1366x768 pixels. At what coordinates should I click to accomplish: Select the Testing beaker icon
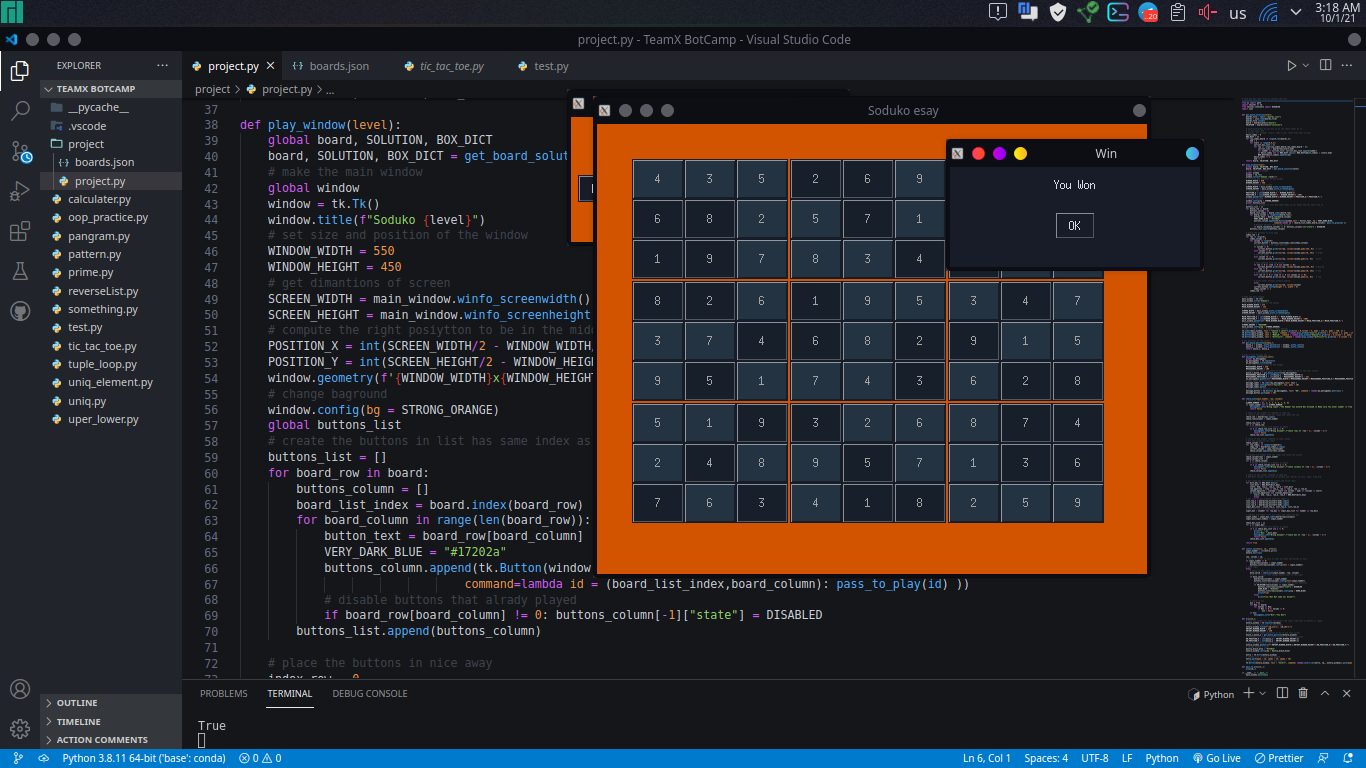[20, 271]
